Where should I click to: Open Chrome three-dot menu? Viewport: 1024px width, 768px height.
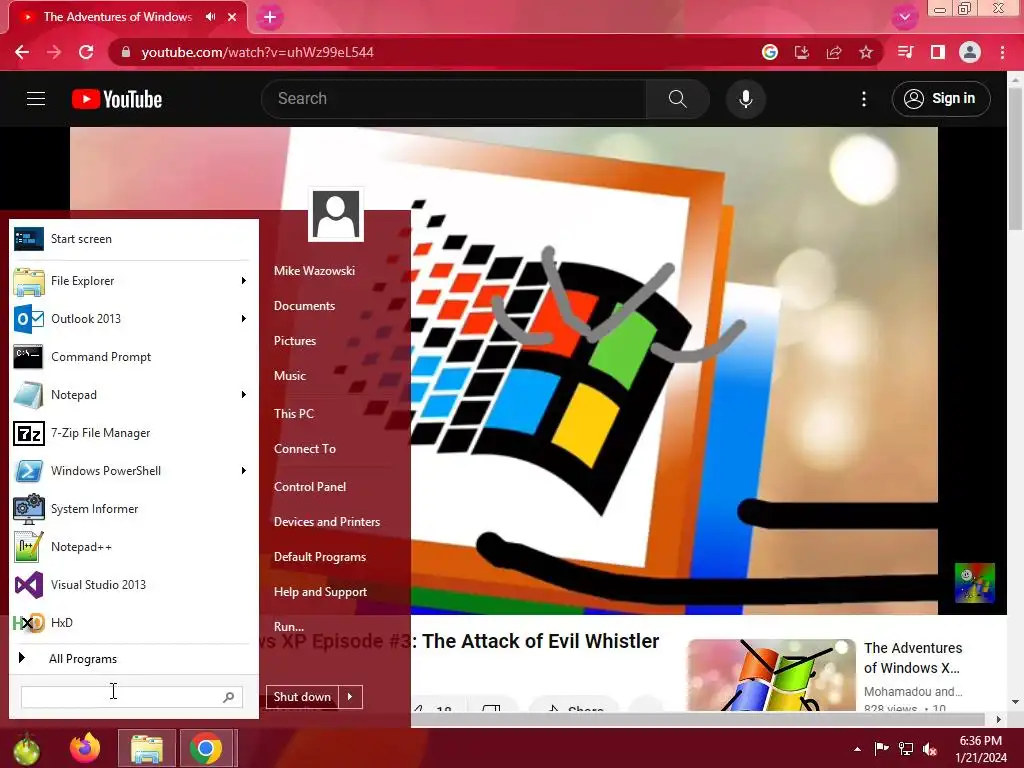tap(1002, 52)
